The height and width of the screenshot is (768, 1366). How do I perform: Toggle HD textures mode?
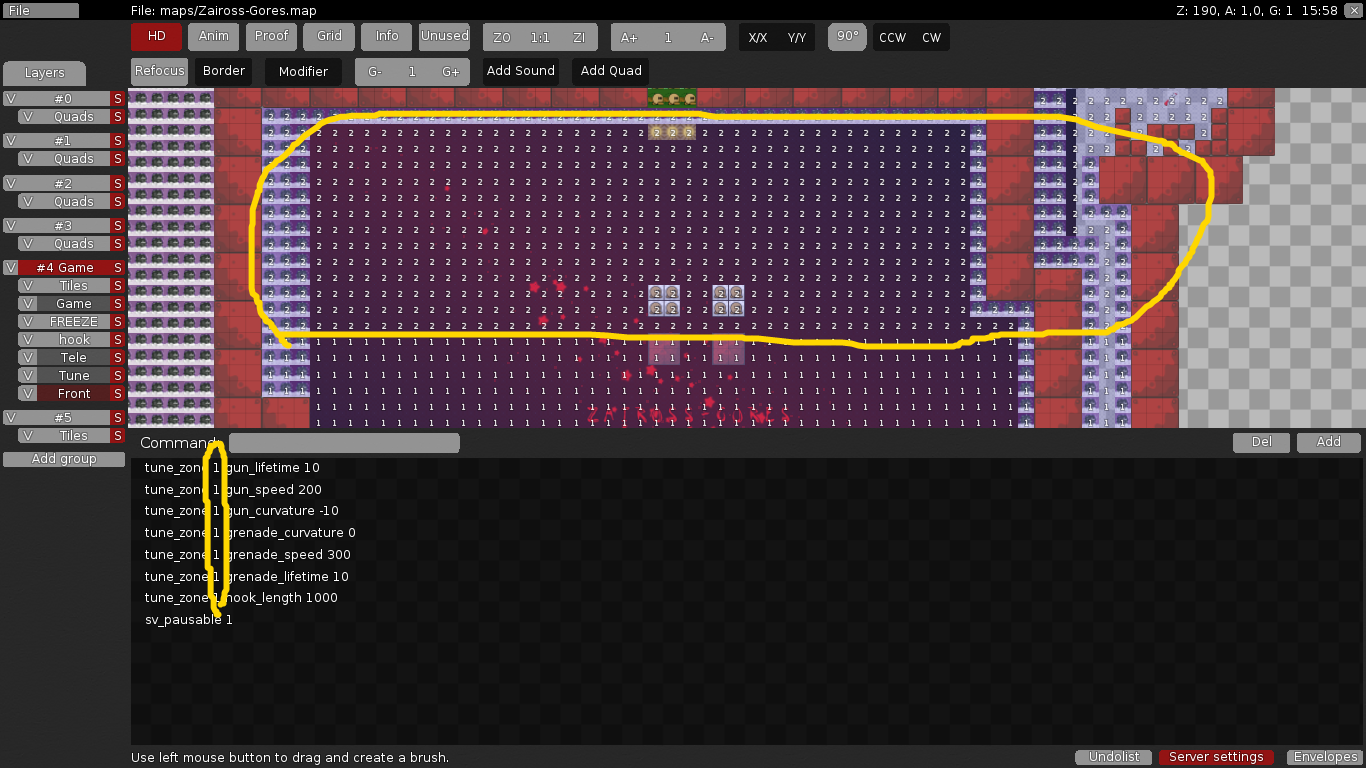(x=155, y=36)
